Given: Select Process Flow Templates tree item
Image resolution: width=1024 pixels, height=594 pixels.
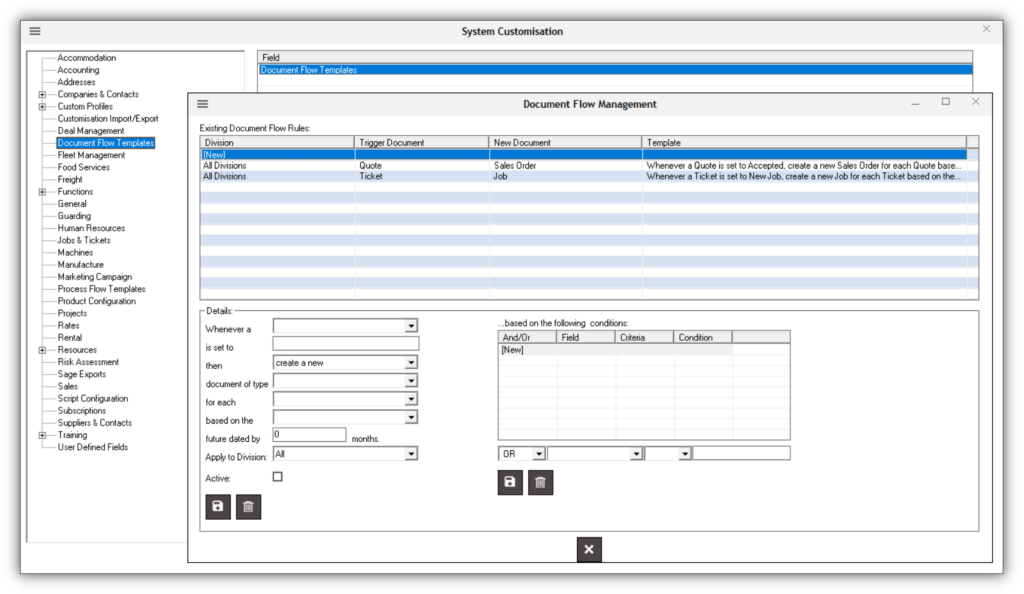Looking at the screenshot, I should (x=101, y=289).
